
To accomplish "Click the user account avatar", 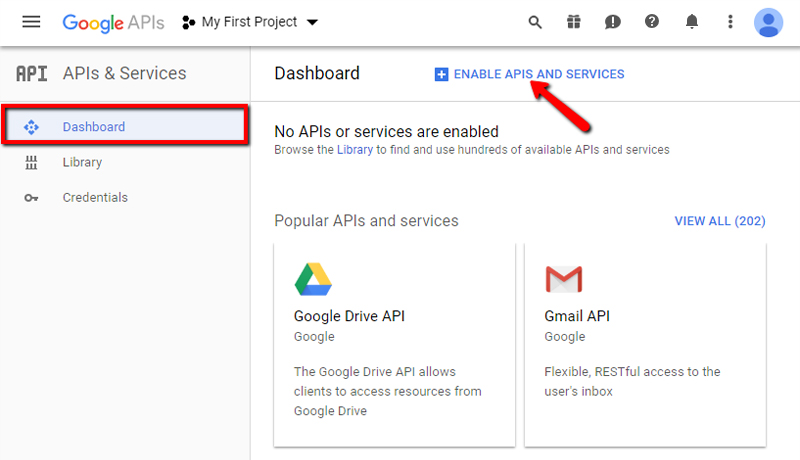I will point(768,22).
